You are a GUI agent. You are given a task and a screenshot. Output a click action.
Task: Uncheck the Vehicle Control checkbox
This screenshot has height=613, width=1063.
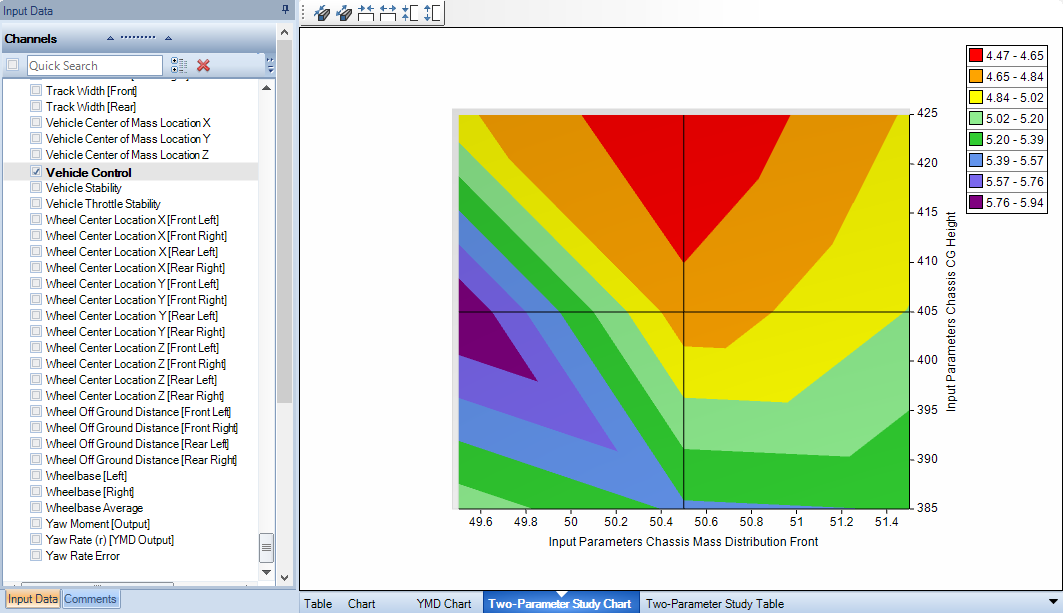tap(36, 172)
